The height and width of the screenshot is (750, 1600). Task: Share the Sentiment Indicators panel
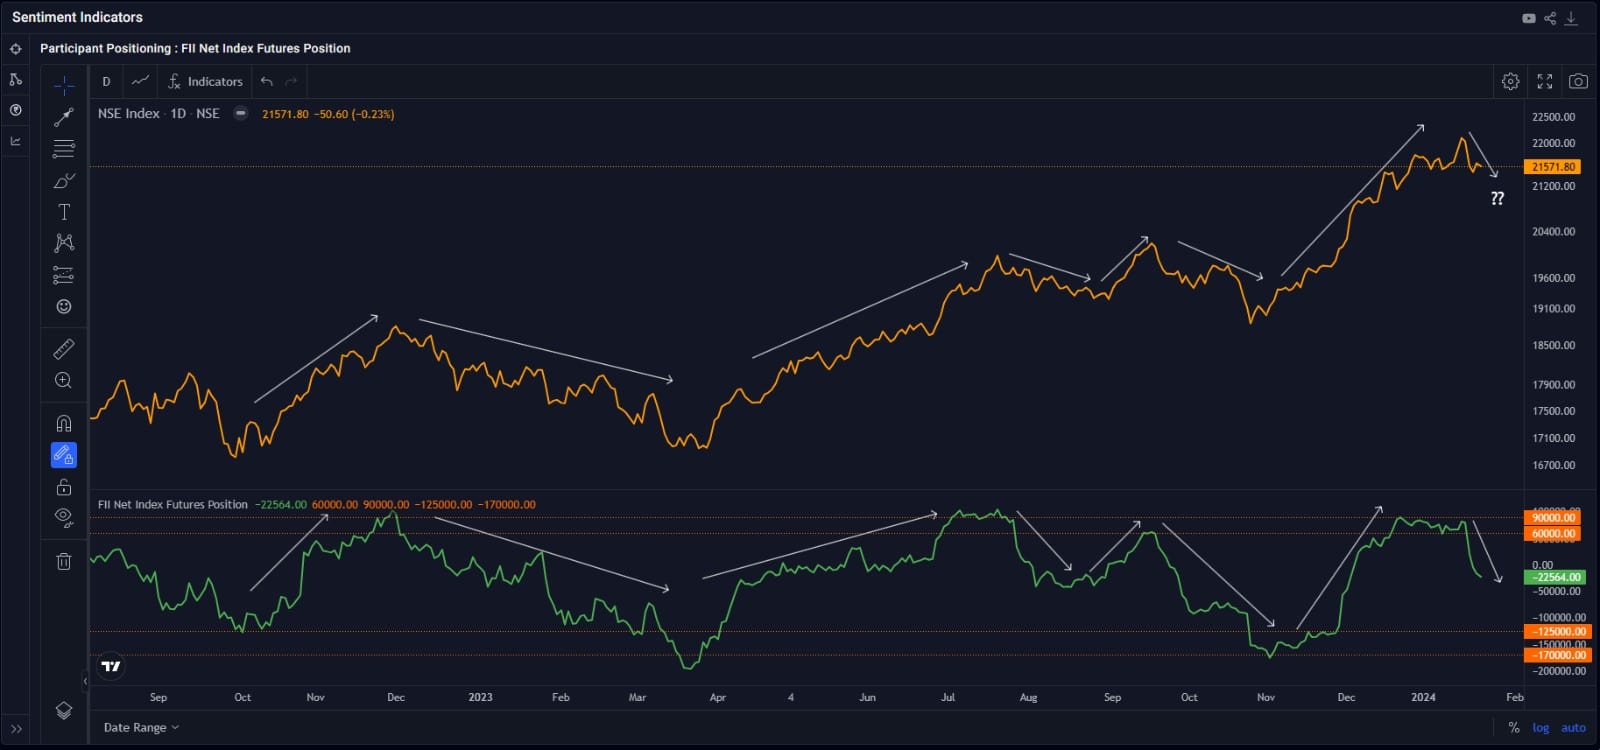(1550, 18)
